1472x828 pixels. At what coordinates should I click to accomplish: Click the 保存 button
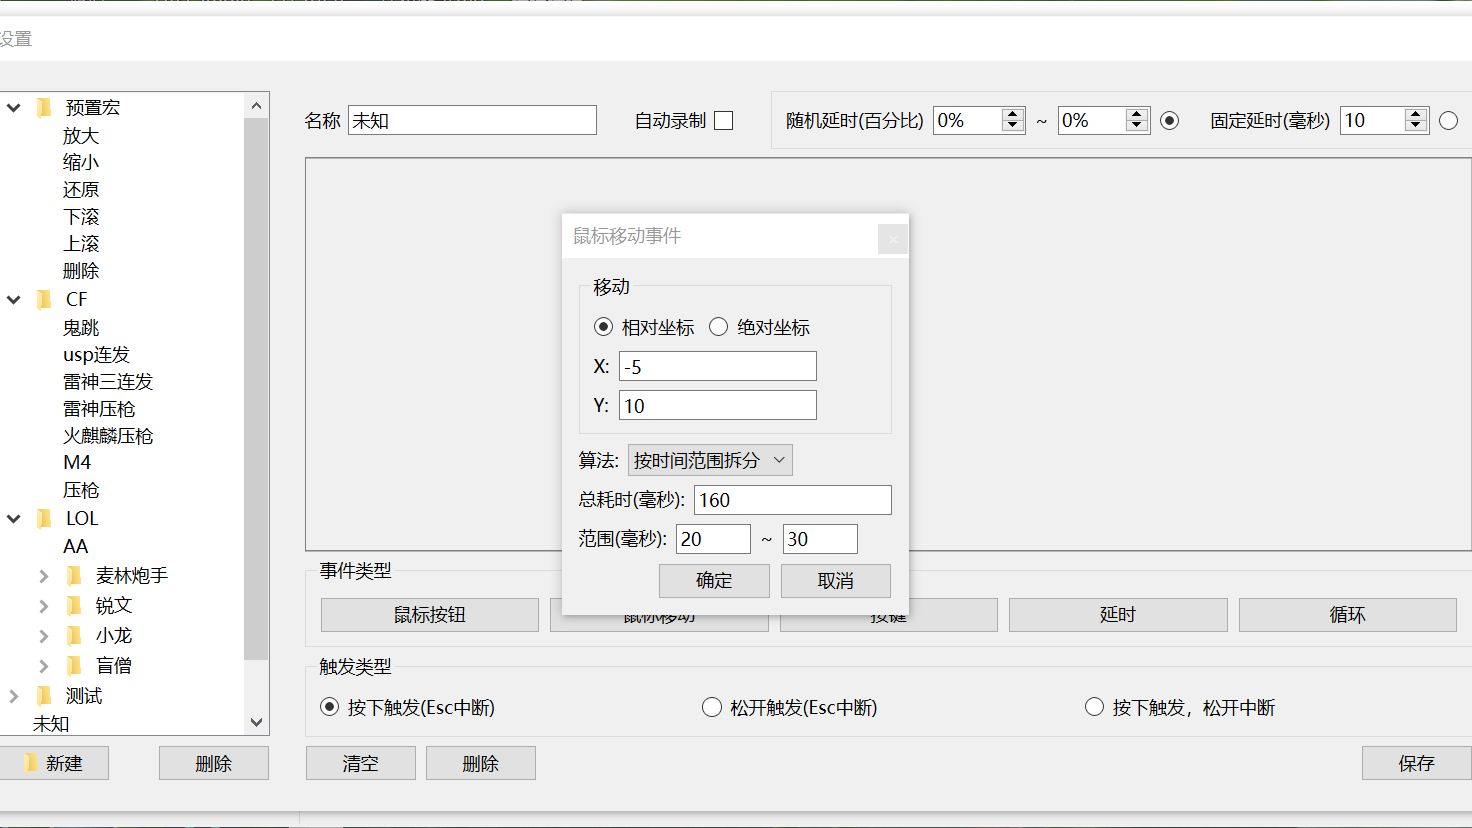coord(1416,763)
